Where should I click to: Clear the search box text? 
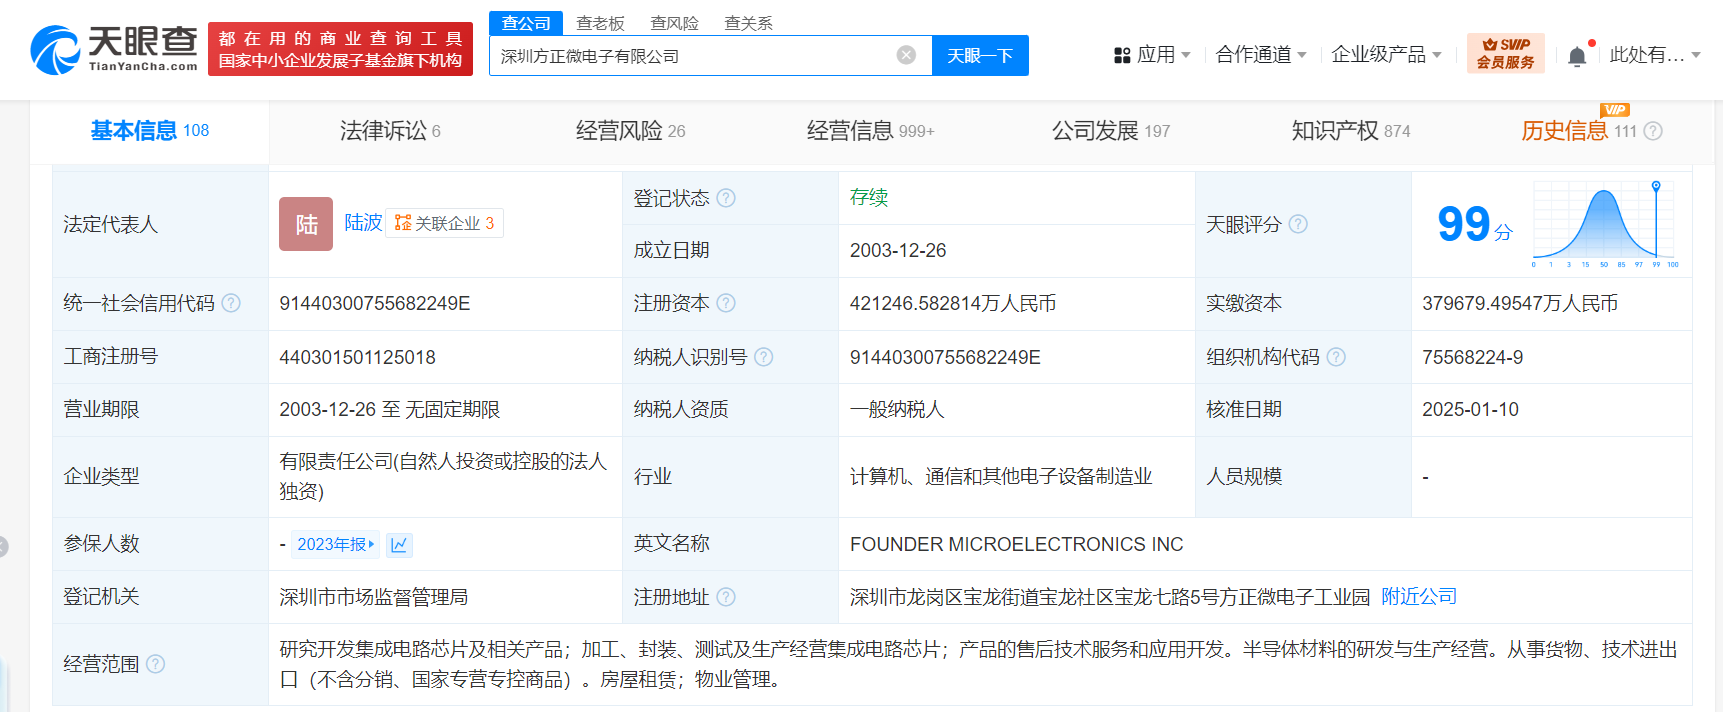[x=906, y=55]
